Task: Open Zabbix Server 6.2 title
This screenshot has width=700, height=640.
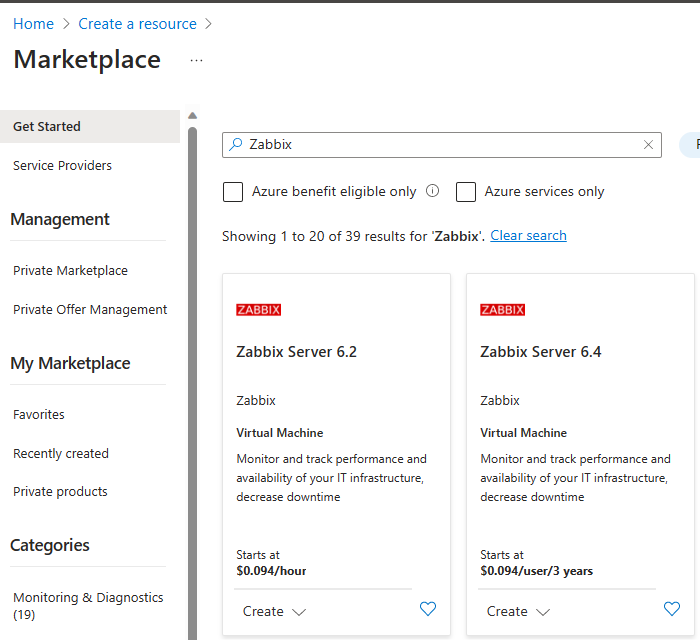Action: point(296,352)
